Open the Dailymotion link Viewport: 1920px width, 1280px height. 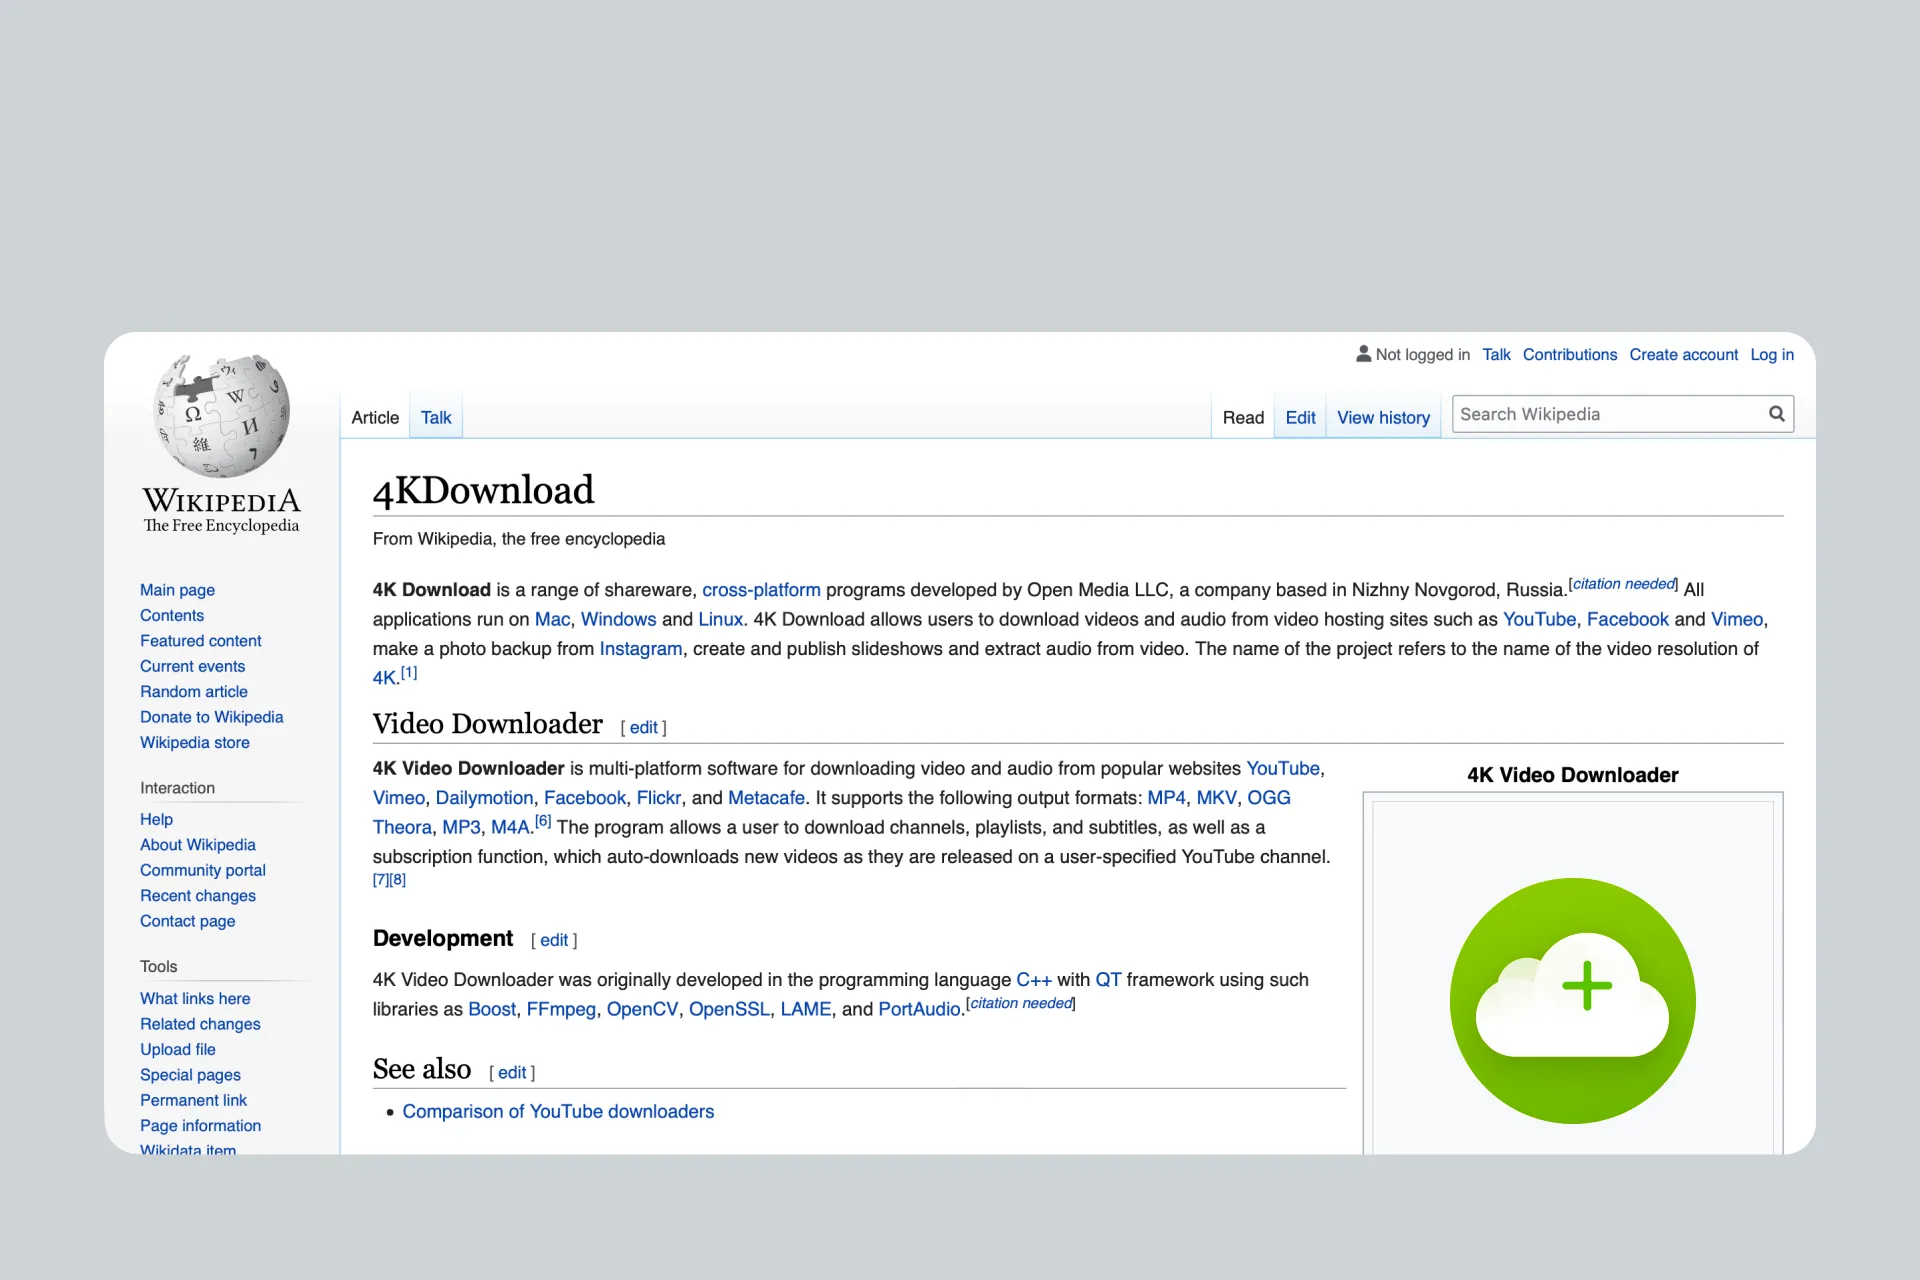coord(484,798)
